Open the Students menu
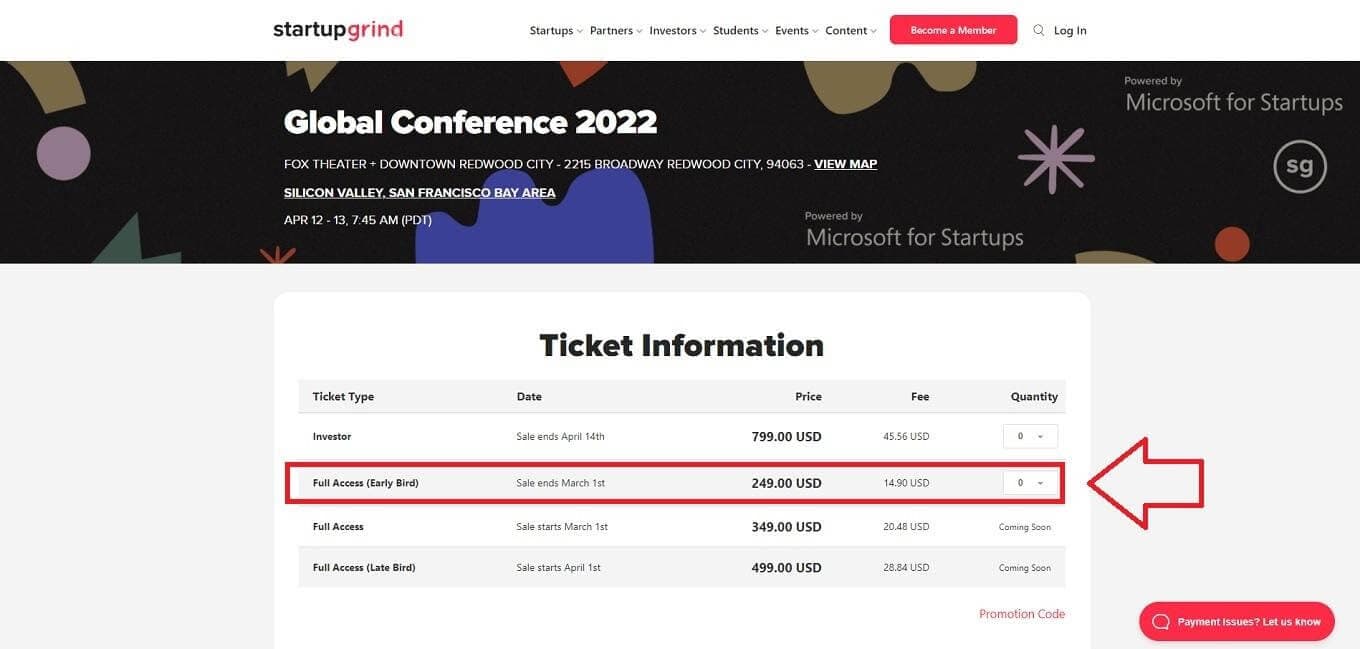Image resolution: width=1360 pixels, height=649 pixels. tap(735, 30)
